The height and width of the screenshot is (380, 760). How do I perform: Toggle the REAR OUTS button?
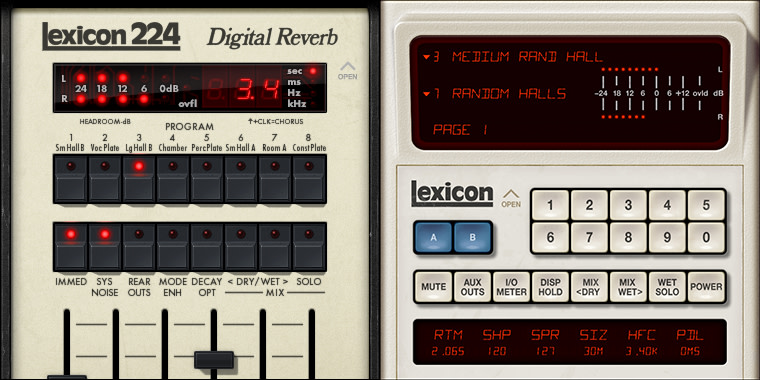pos(139,247)
